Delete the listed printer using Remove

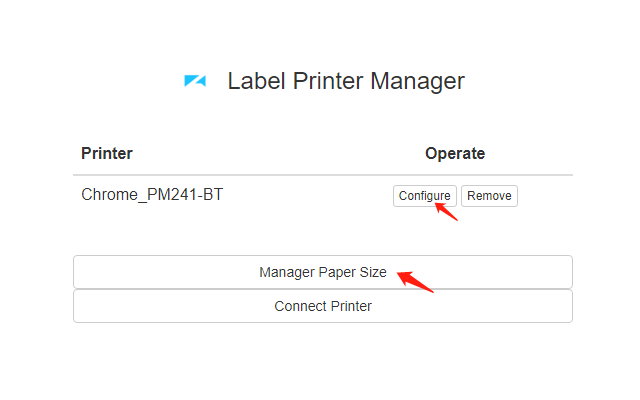pyautogui.click(x=489, y=196)
